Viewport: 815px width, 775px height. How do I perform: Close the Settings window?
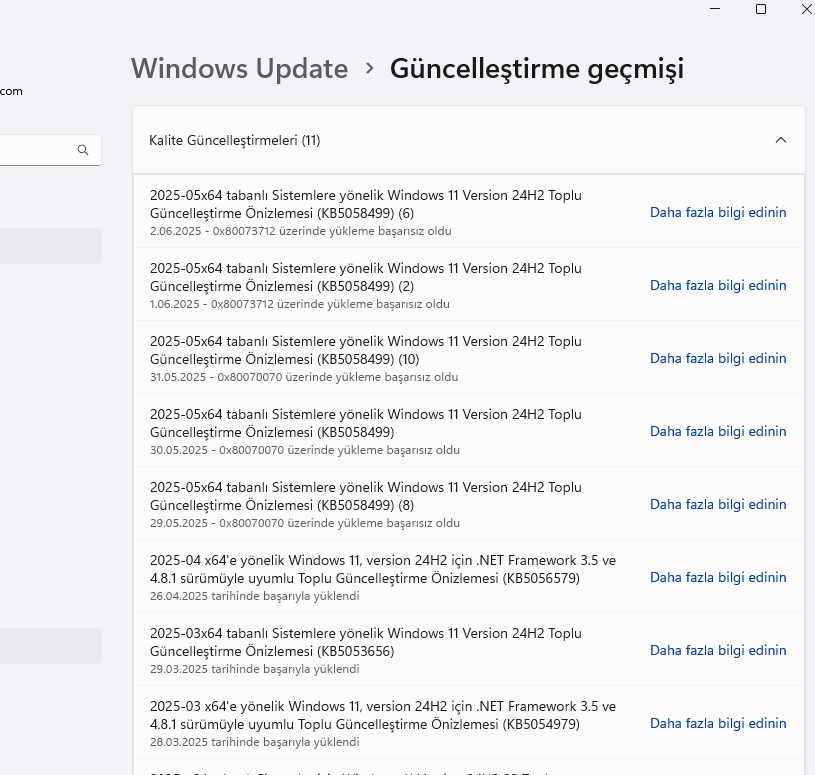(x=806, y=9)
